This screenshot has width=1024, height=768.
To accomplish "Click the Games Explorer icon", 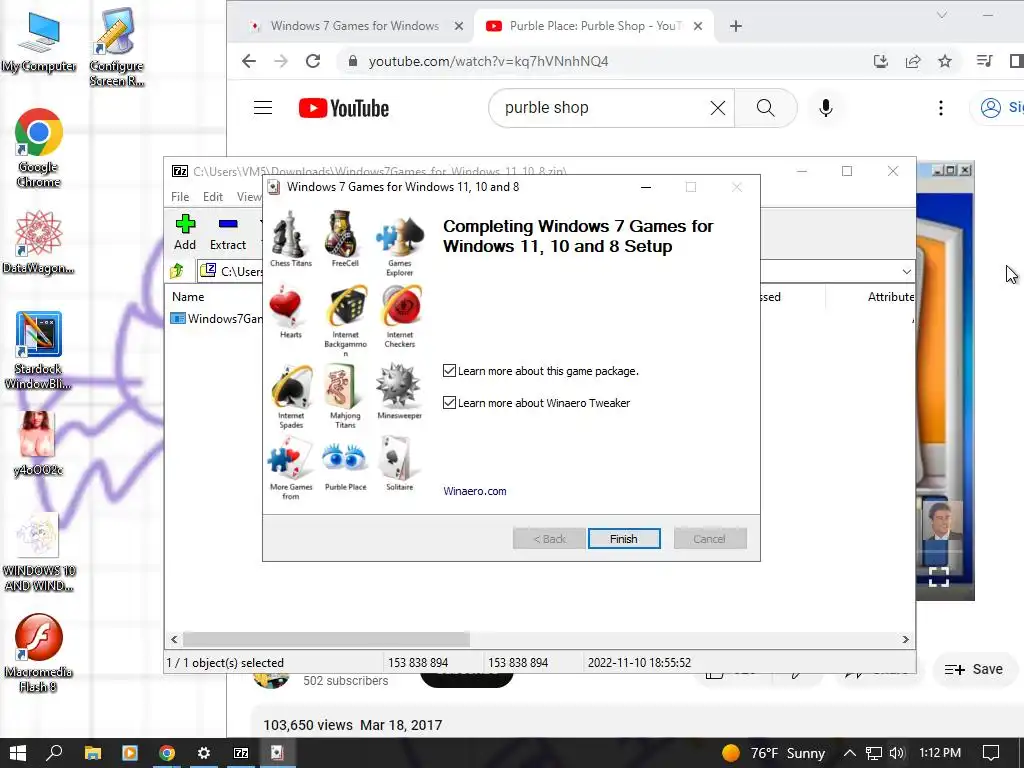I will 399,236.
